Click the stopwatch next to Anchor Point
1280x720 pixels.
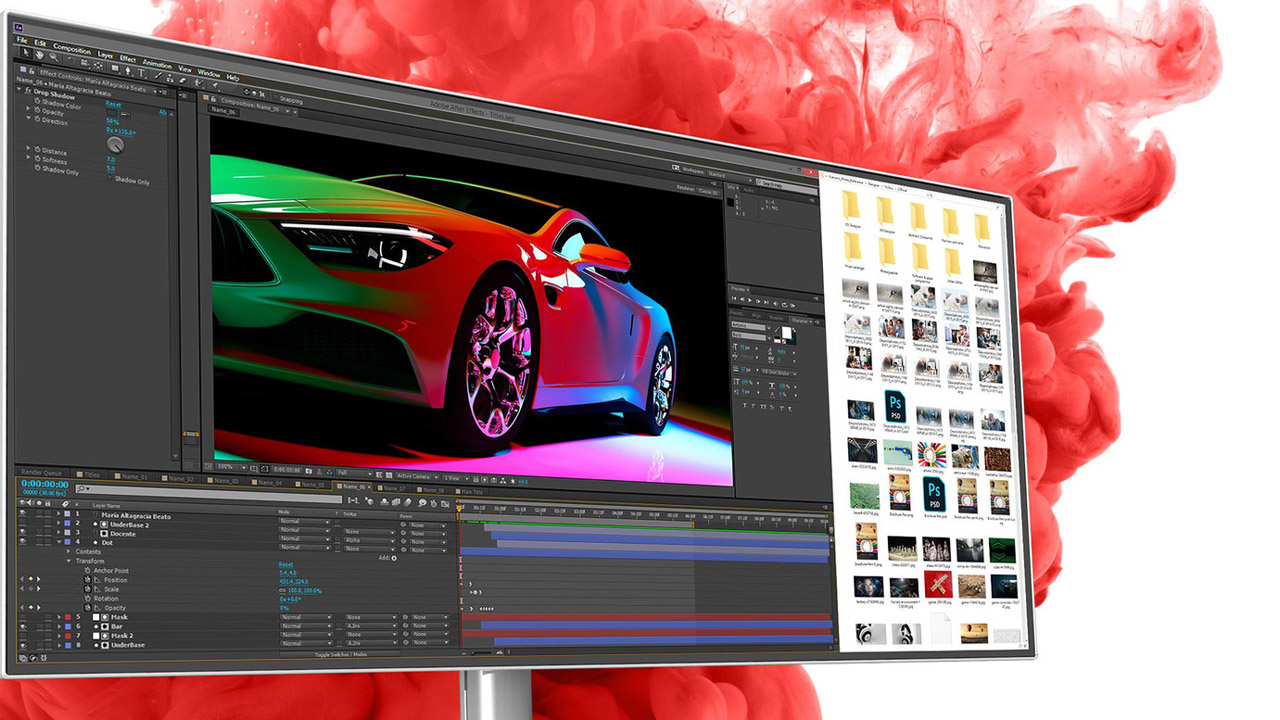[x=87, y=571]
